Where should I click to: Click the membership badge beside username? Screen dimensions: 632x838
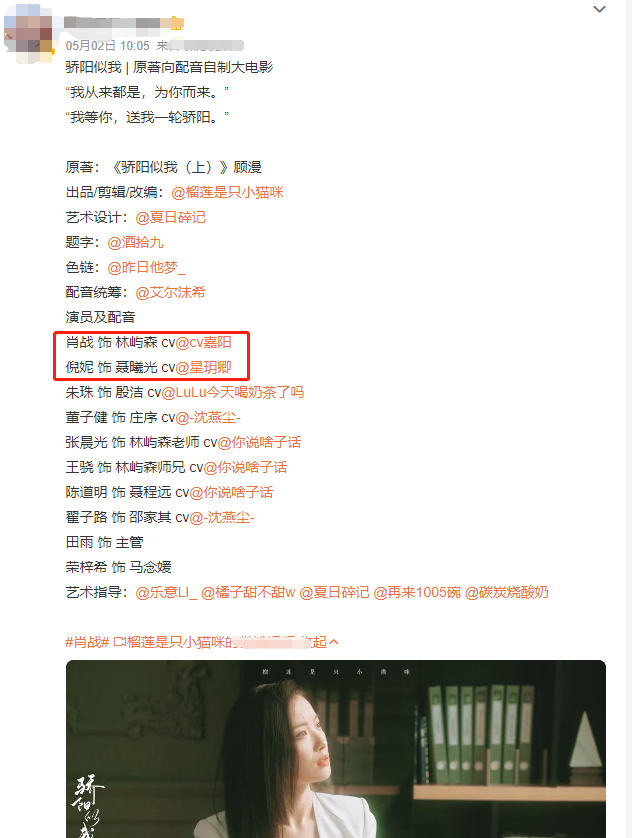177,23
